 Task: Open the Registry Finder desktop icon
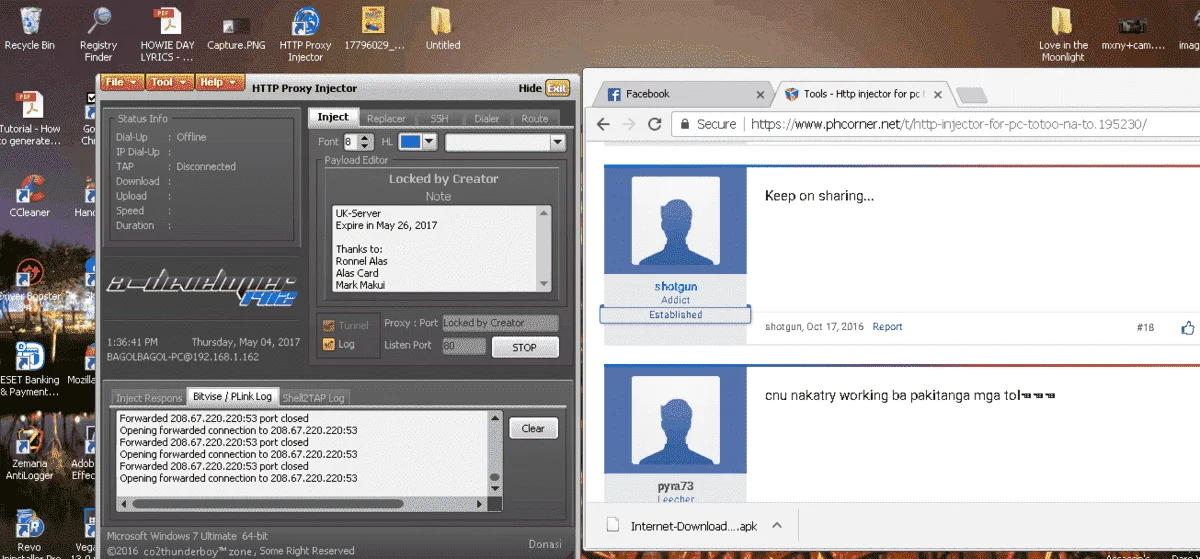point(98,34)
